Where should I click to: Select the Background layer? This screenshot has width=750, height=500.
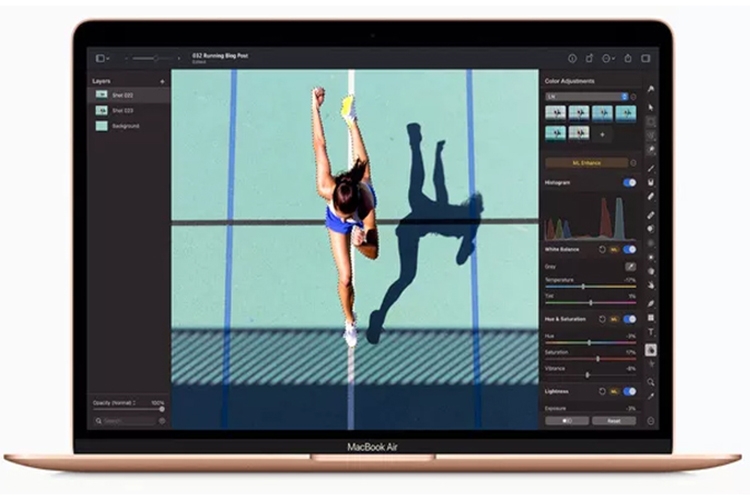coord(129,126)
